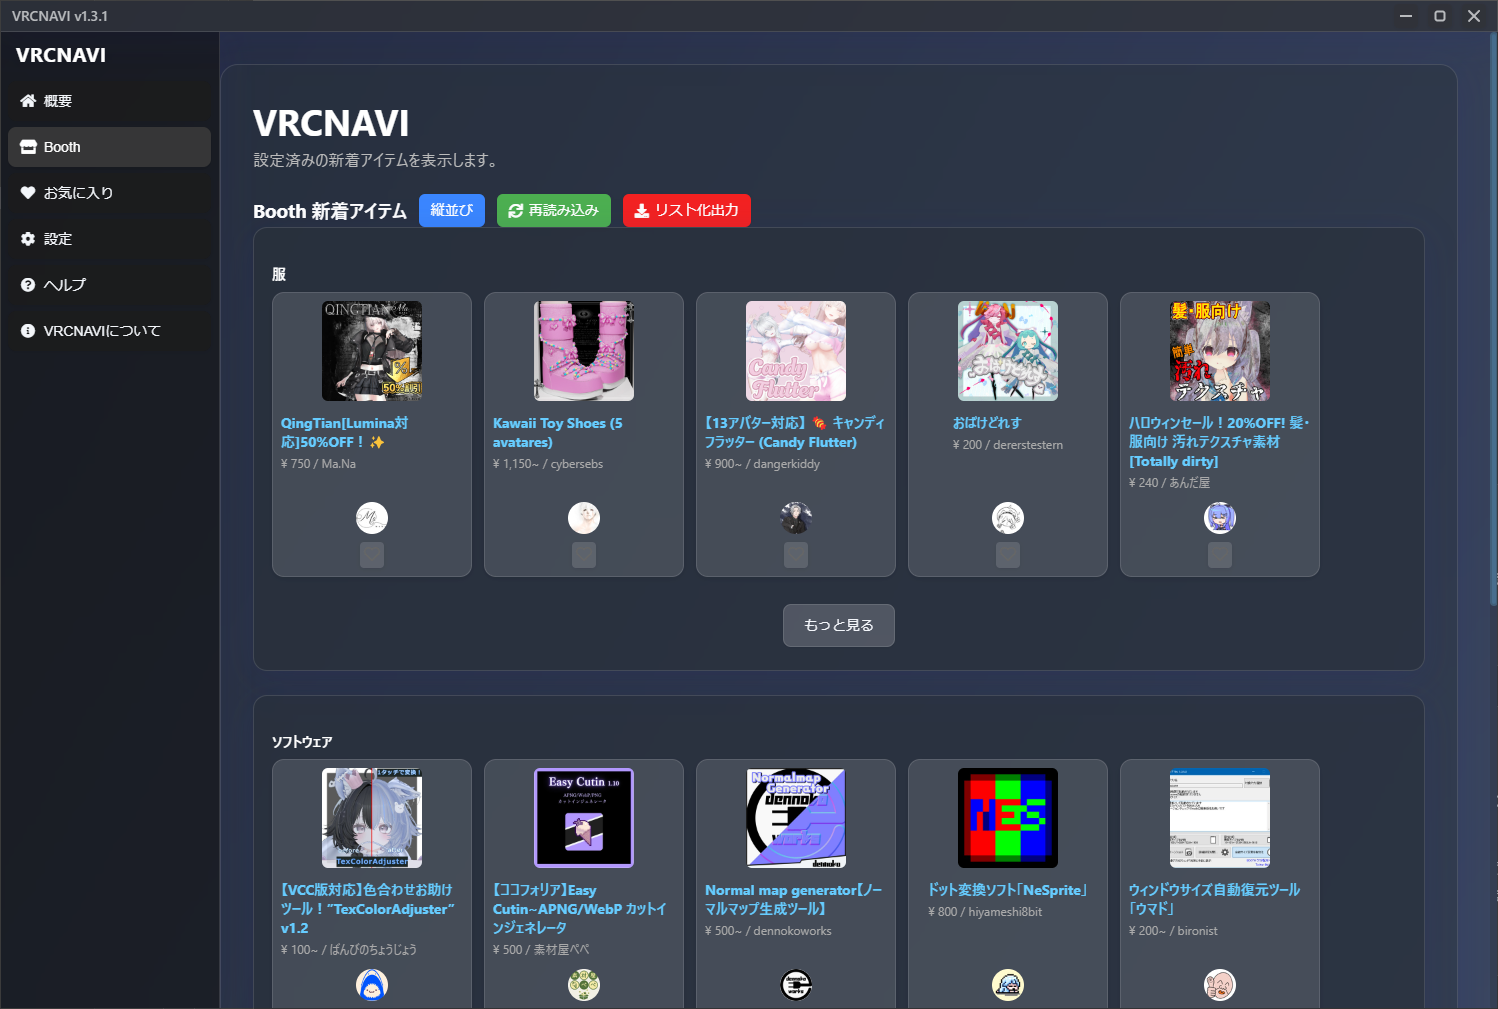
Task: Click the gear icon next to 設定
Action: (28, 239)
